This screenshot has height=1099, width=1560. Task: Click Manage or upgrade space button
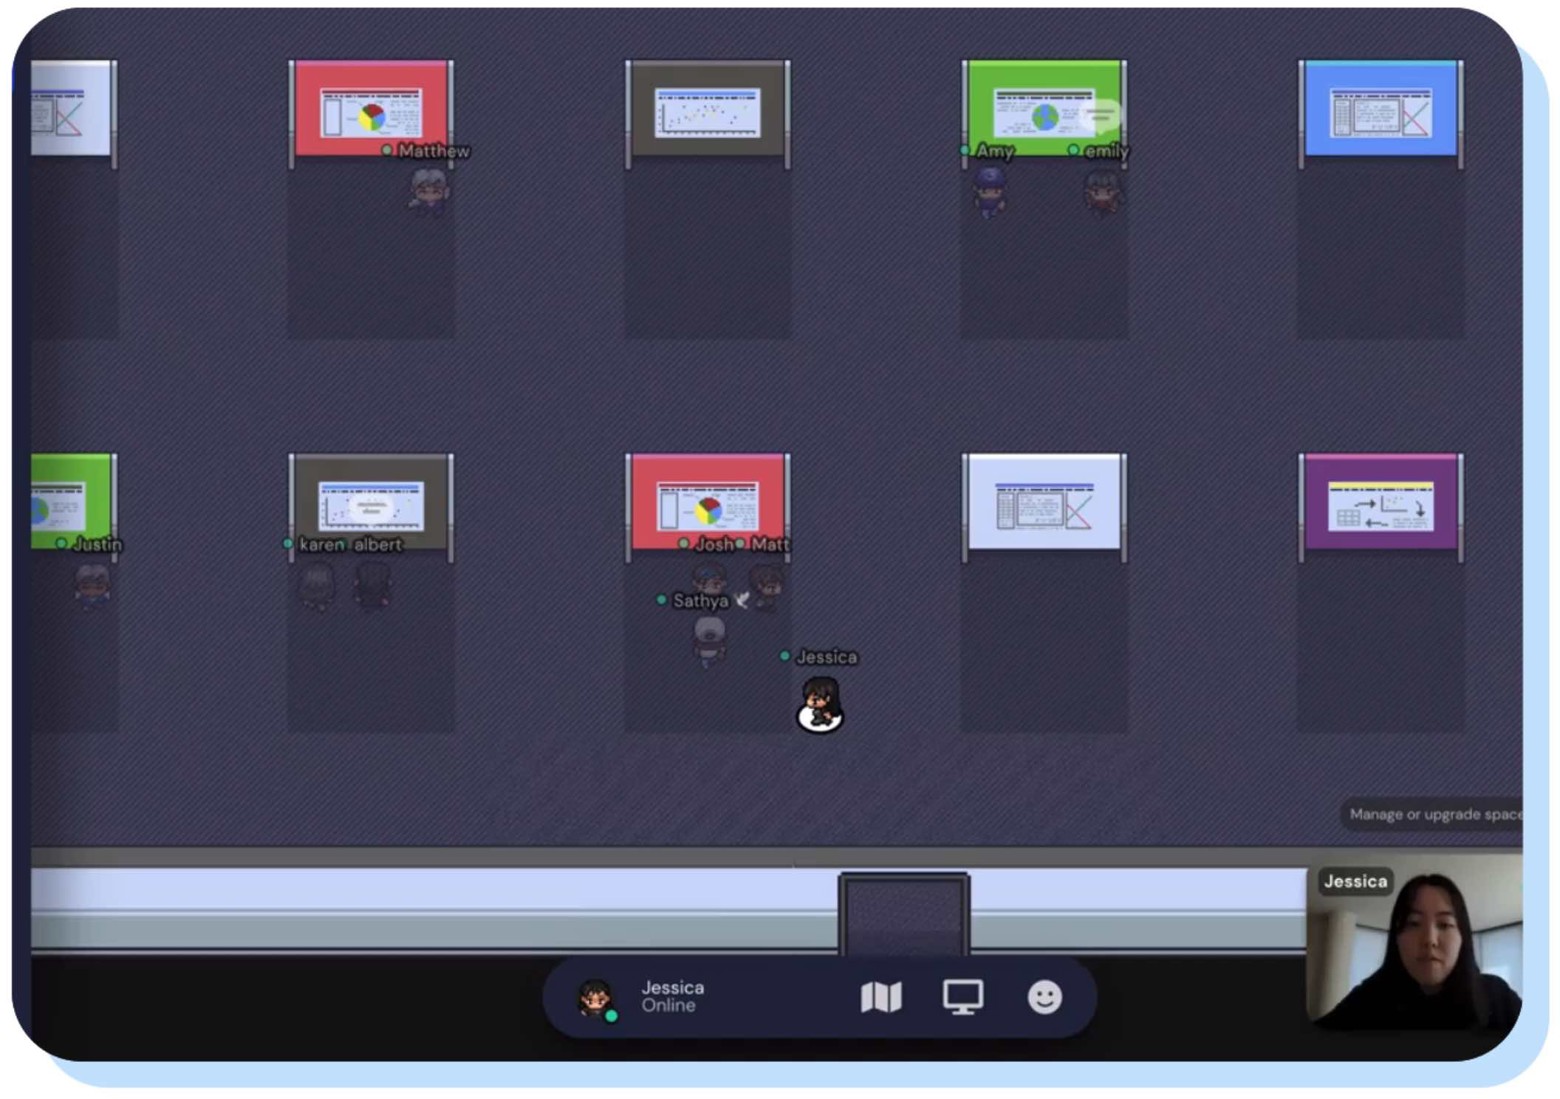pos(1433,814)
